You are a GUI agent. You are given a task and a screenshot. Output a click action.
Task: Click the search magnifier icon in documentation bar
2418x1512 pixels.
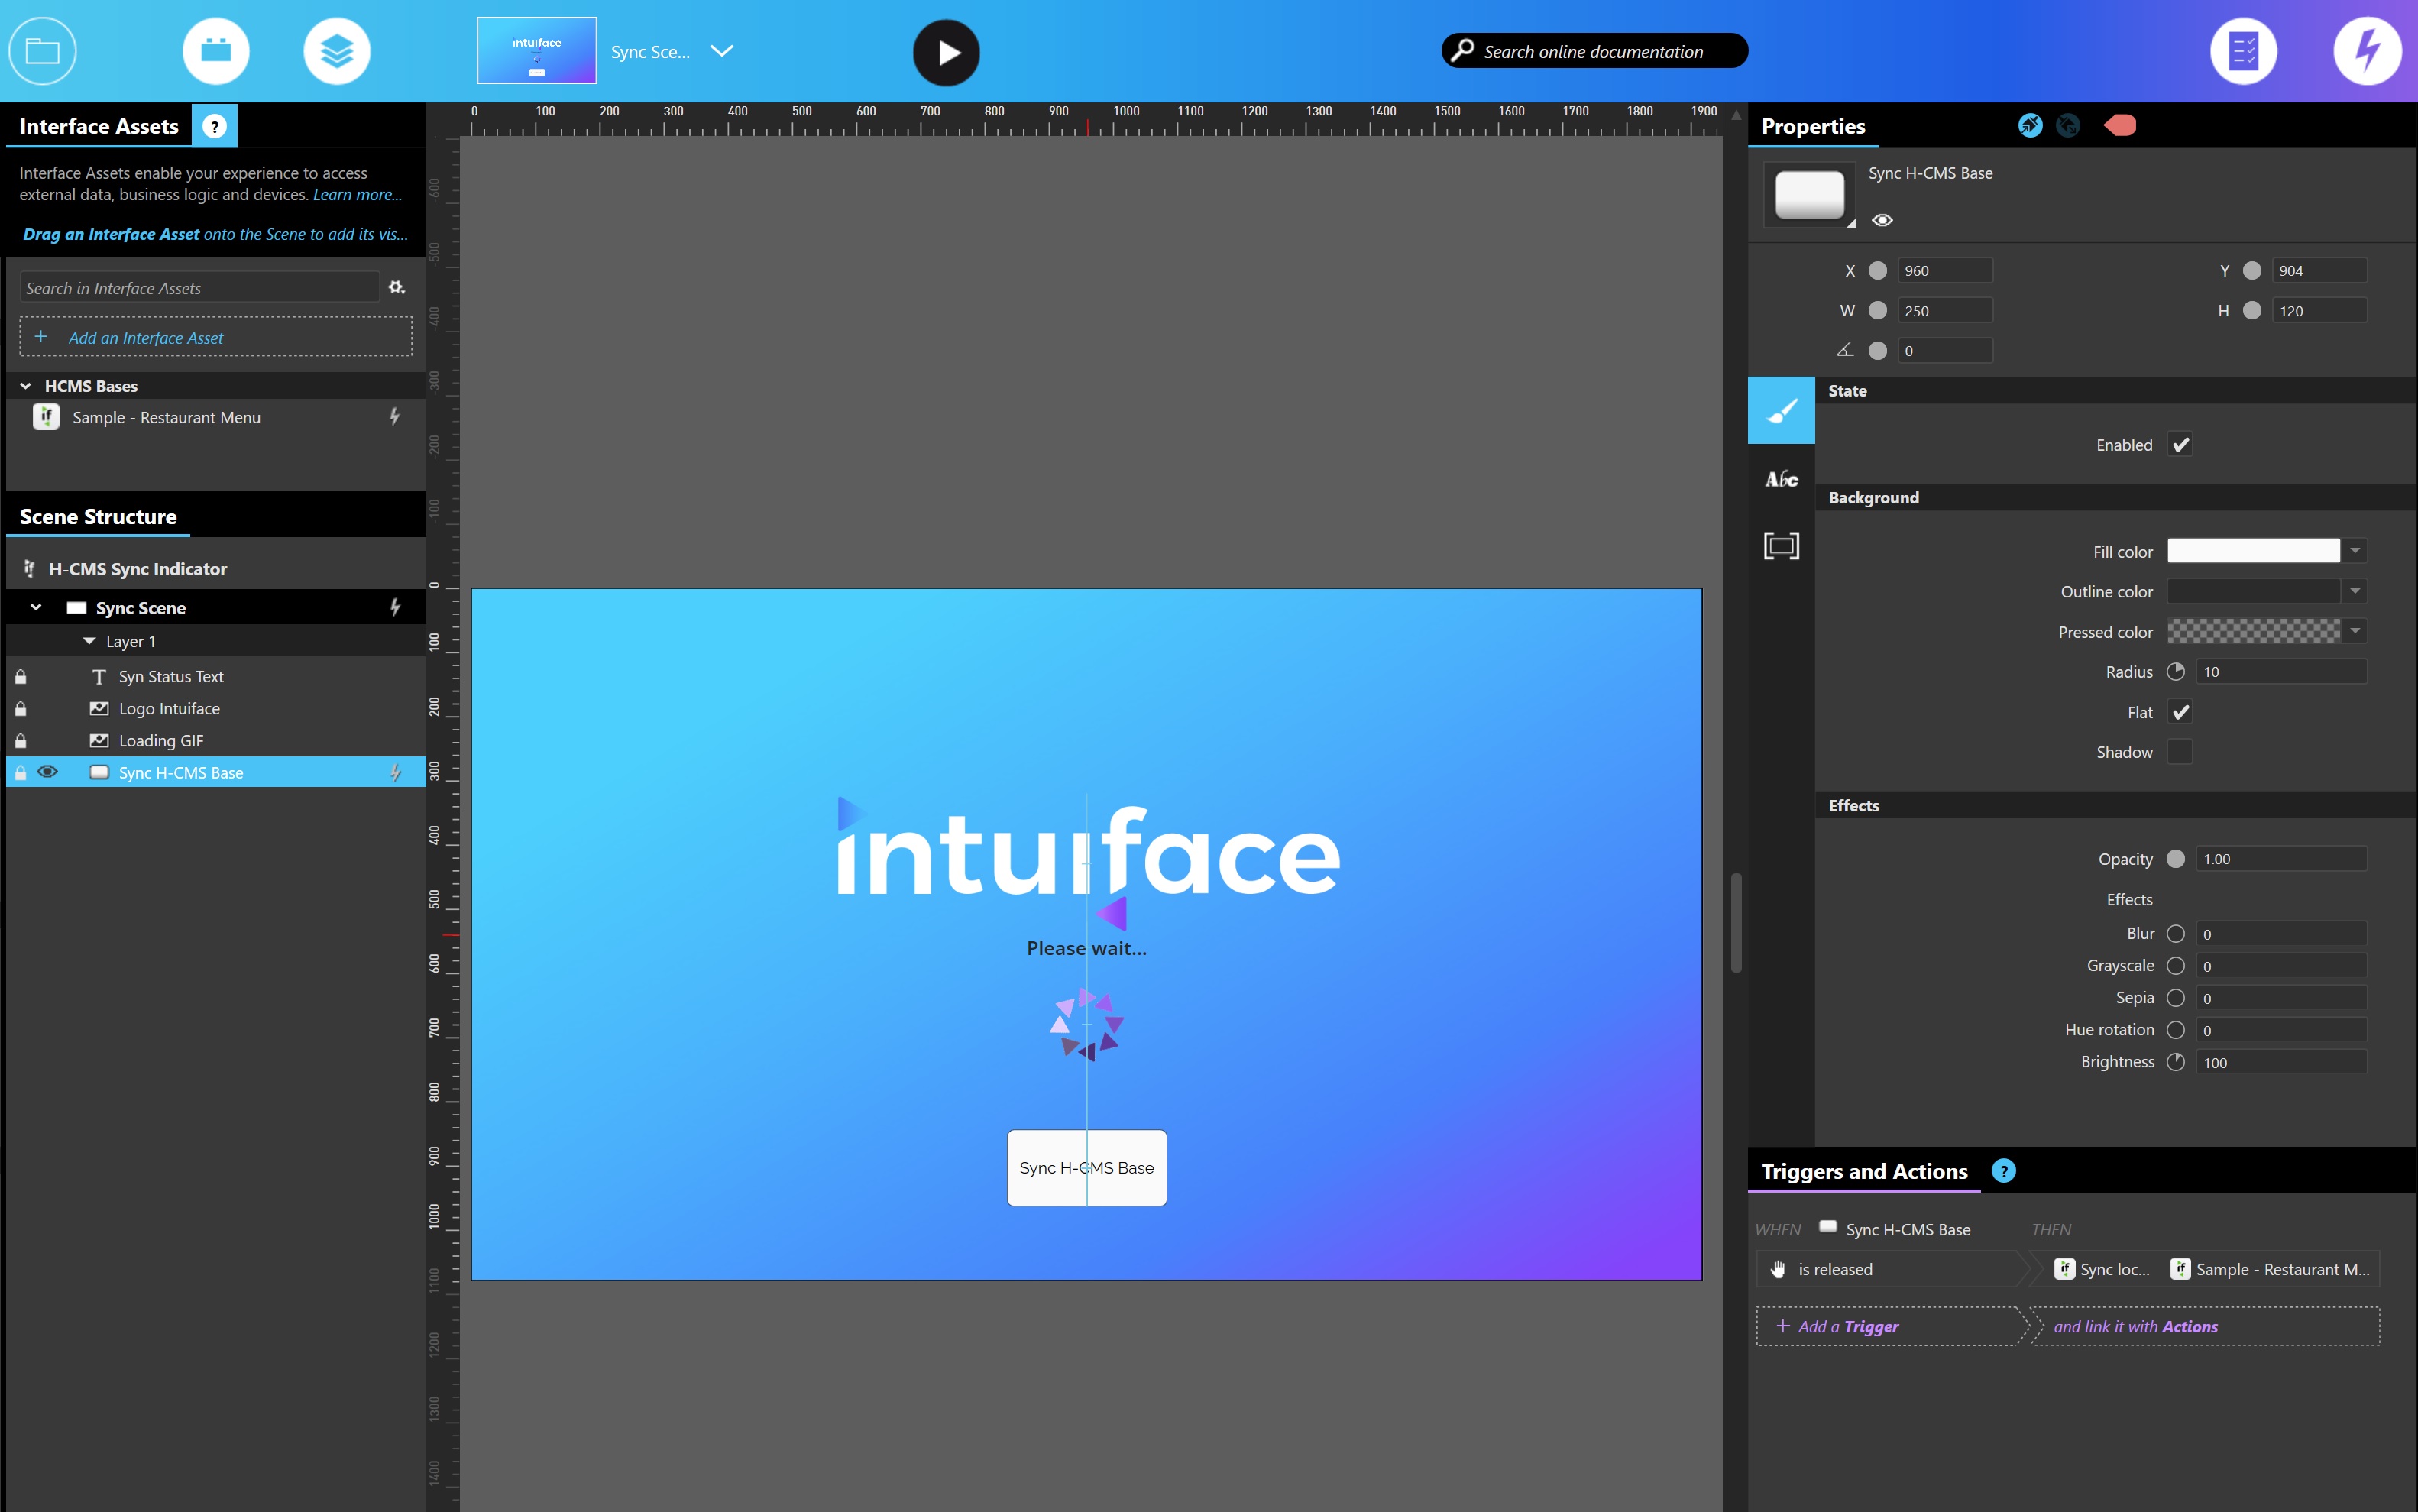click(x=1462, y=50)
